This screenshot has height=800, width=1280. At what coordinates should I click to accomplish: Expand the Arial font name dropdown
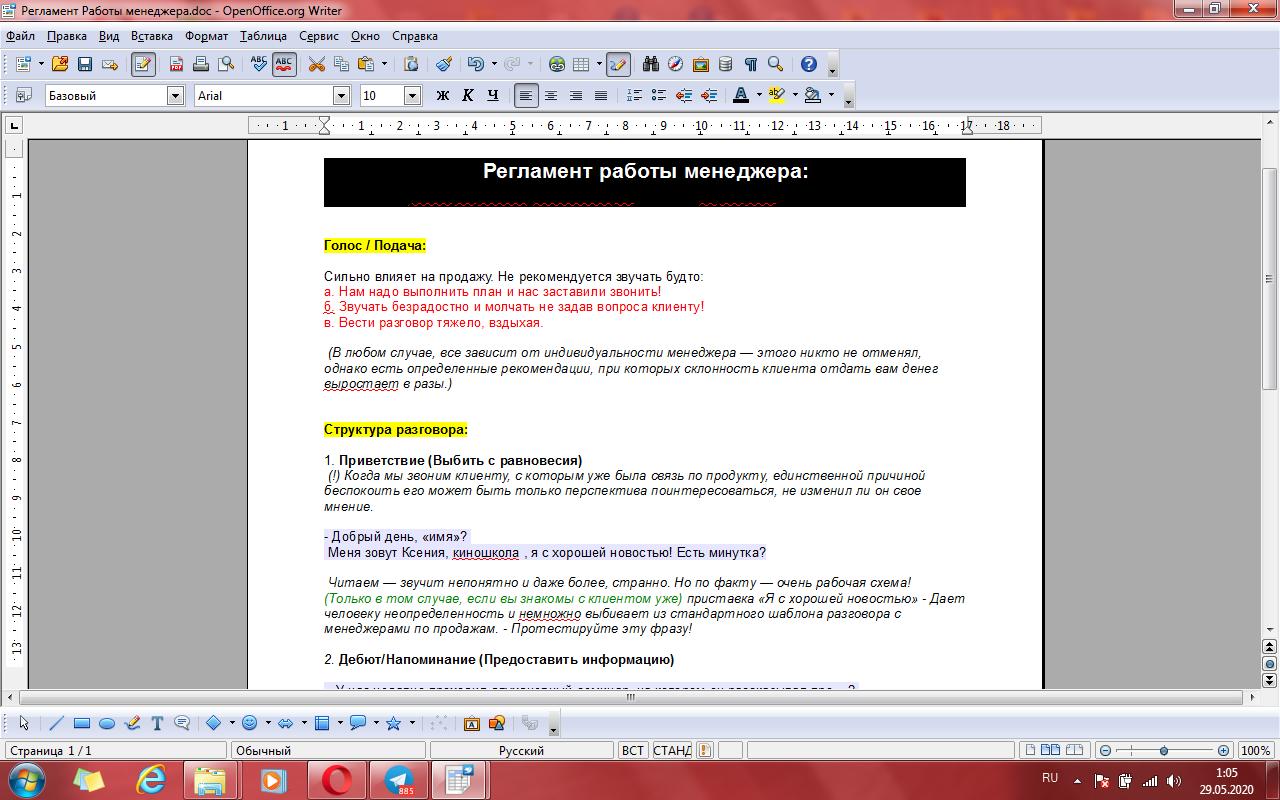342,96
